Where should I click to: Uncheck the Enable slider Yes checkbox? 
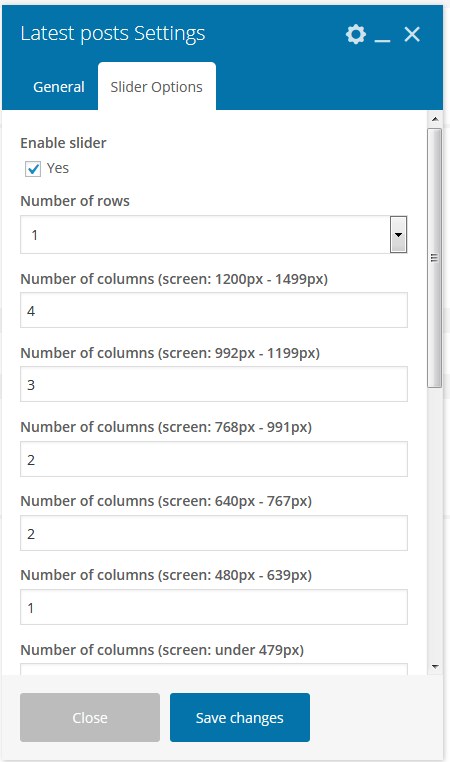click(33, 169)
